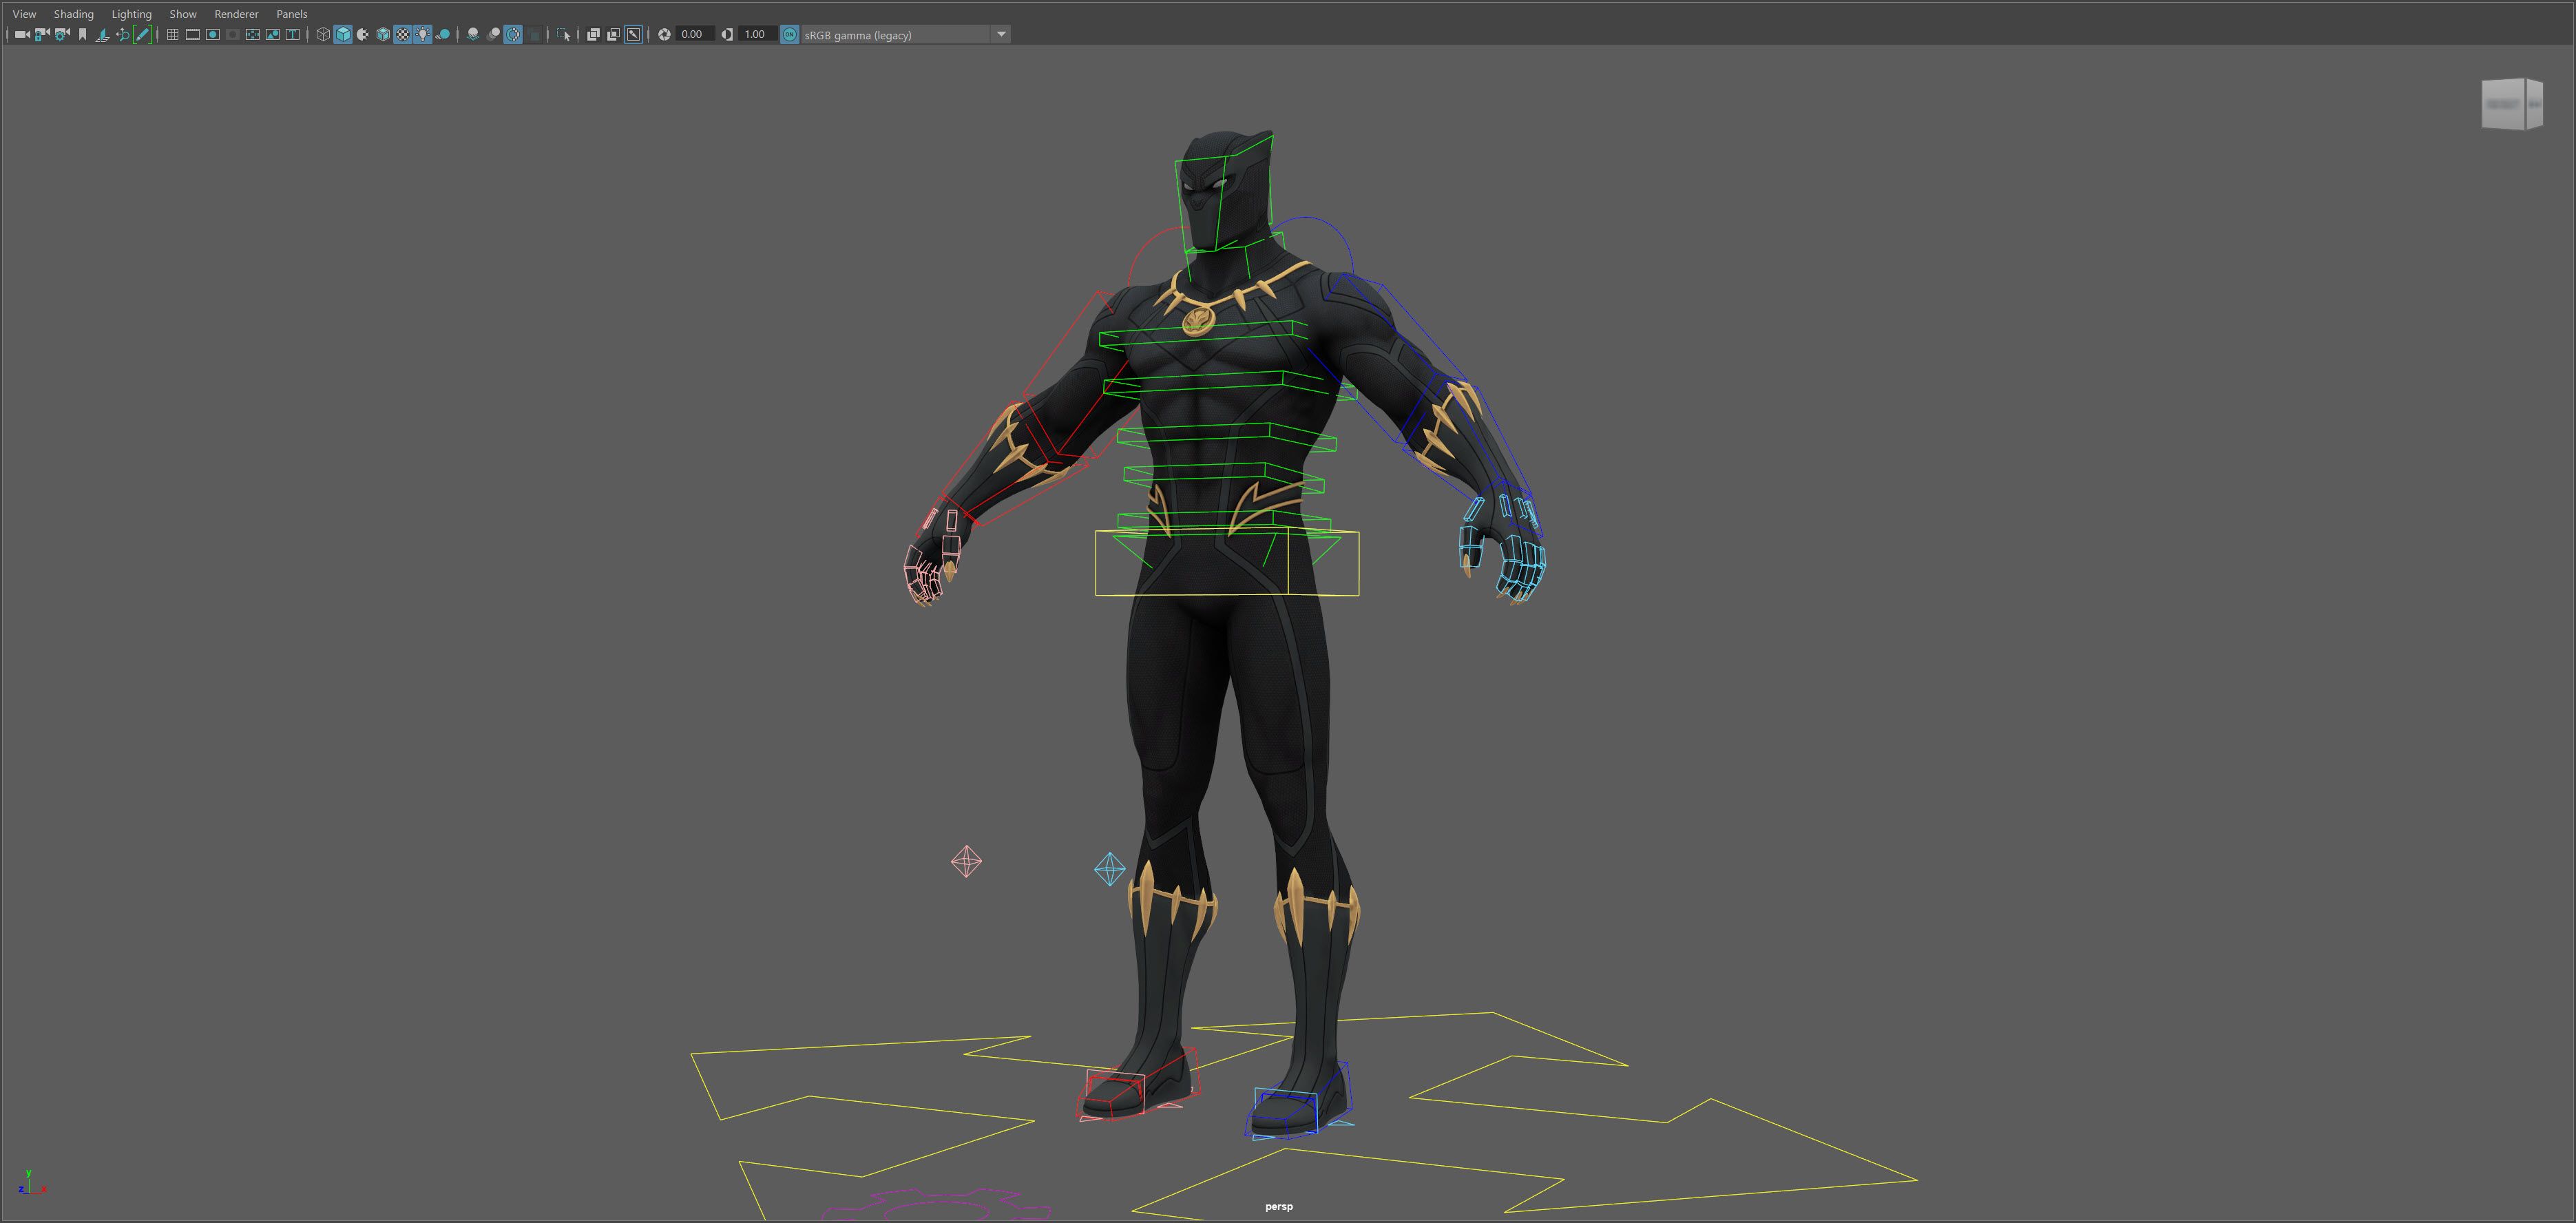Open the View menu
The width and height of the screenshot is (2576, 1223).
pyautogui.click(x=24, y=14)
